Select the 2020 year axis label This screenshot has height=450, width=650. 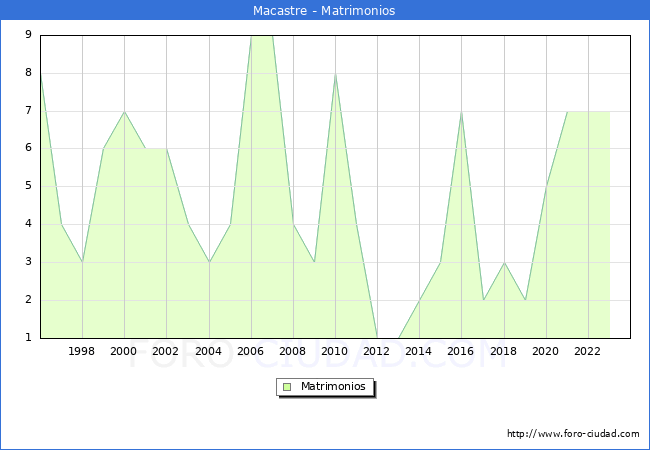click(546, 351)
